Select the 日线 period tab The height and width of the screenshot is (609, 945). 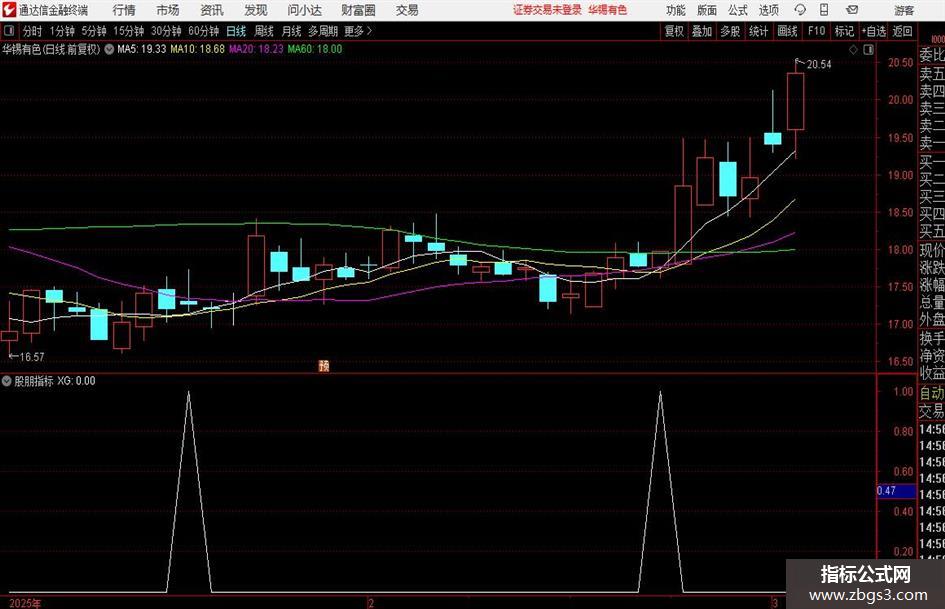(236, 31)
